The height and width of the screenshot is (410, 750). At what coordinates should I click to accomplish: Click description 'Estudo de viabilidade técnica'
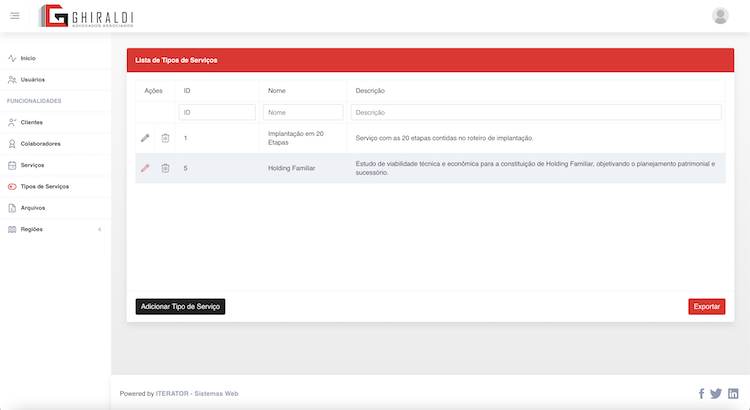pos(536,168)
